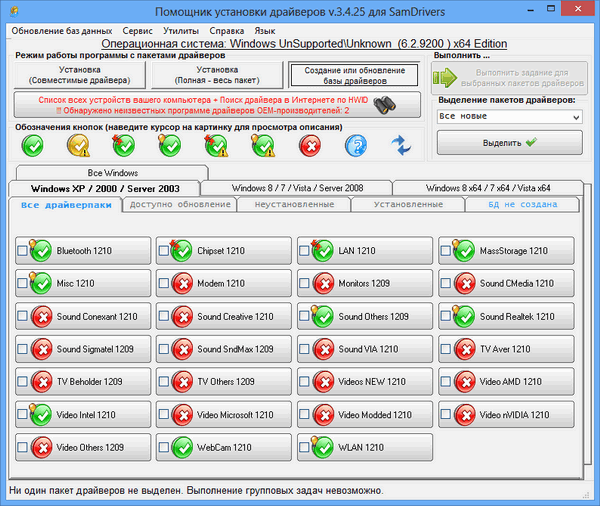This screenshot has width=600, height=506.
Task: Click the red cross icon on Monitors 1209
Action: coord(323,284)
